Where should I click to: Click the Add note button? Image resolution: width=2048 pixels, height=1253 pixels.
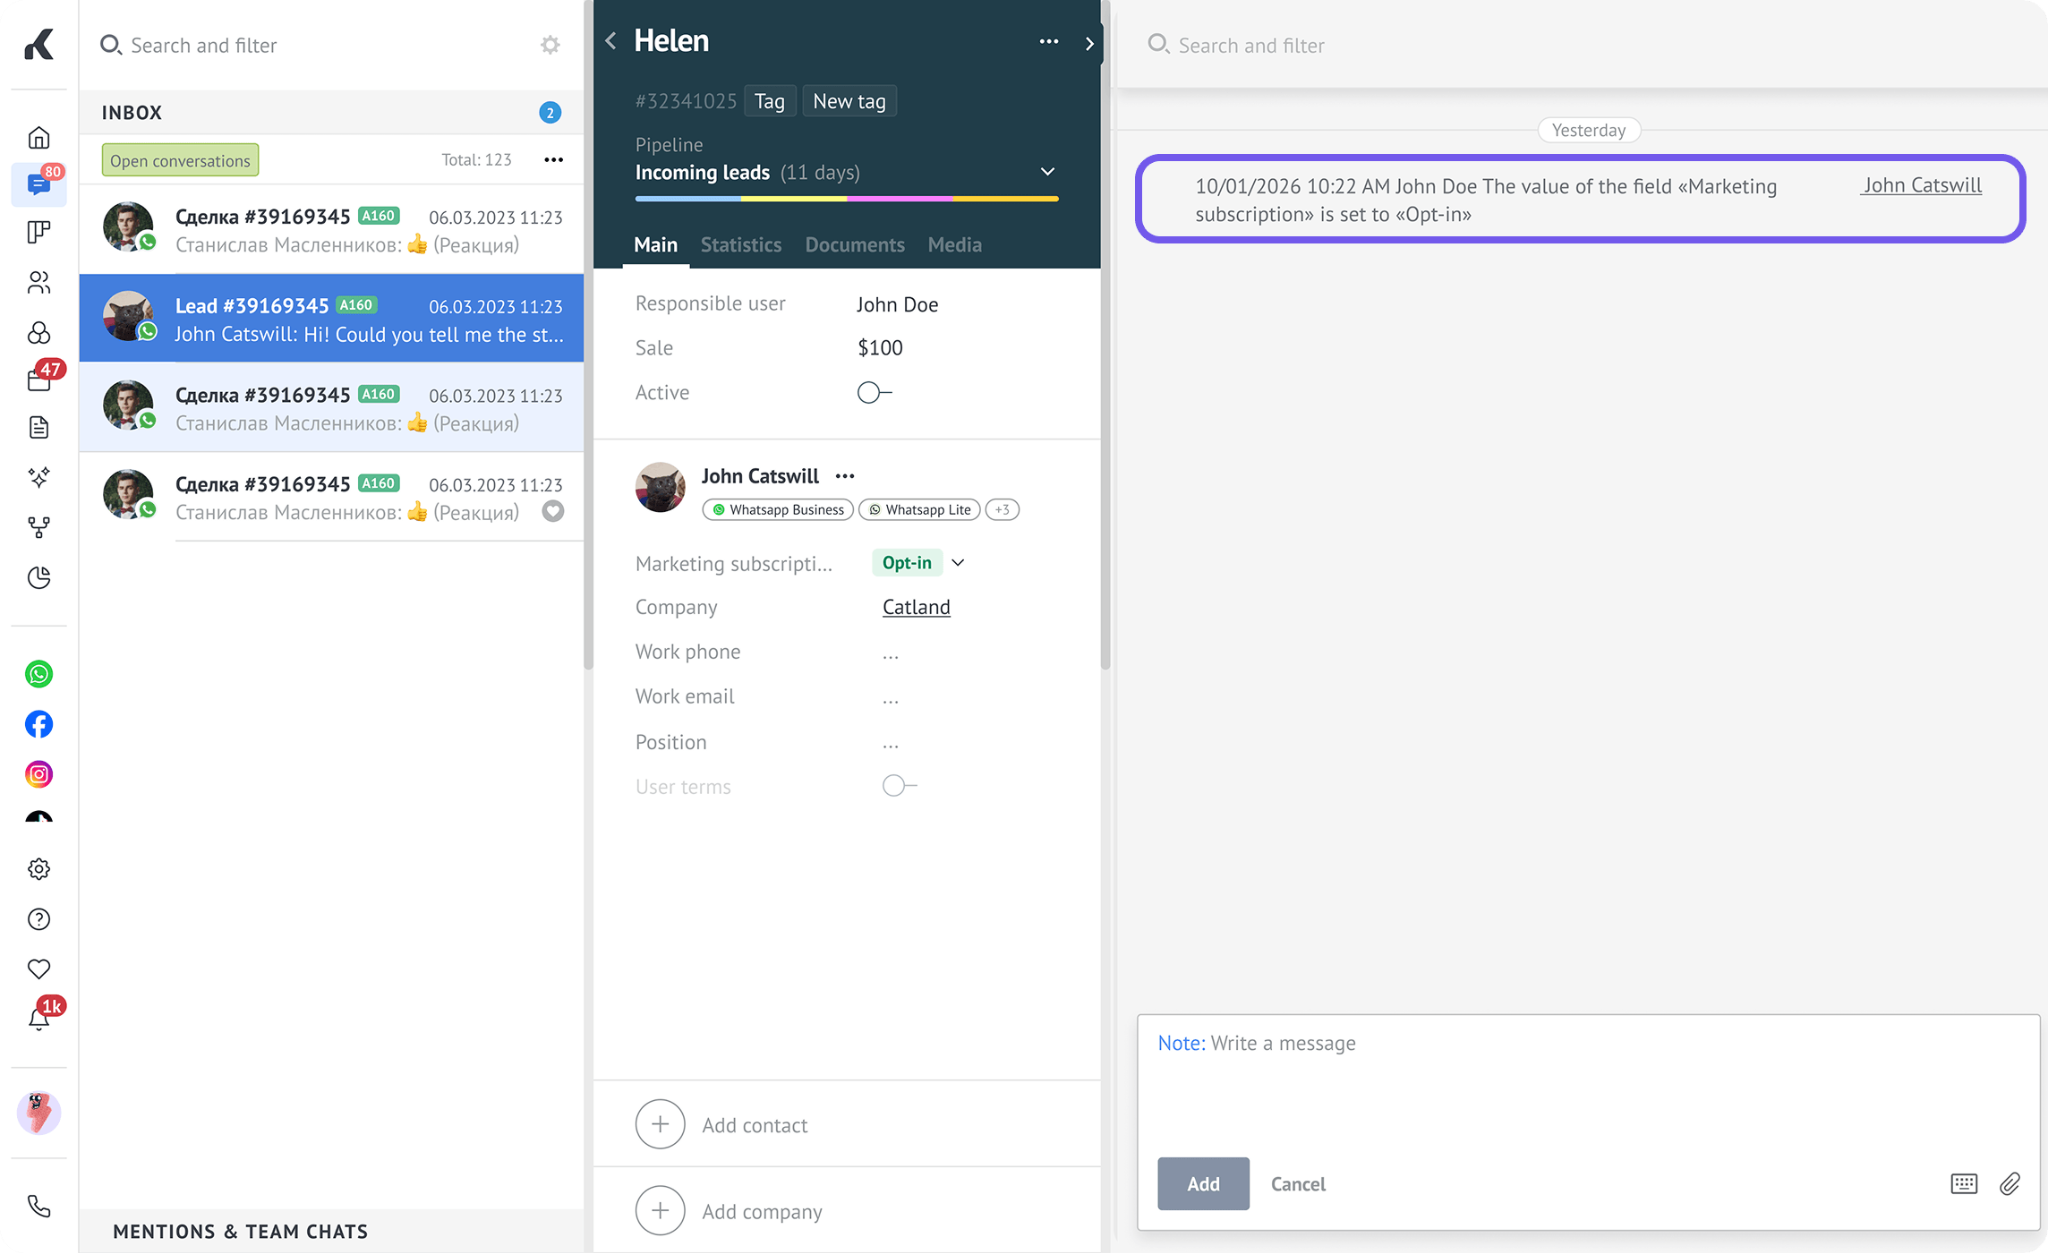[x=1203, y=1184]
